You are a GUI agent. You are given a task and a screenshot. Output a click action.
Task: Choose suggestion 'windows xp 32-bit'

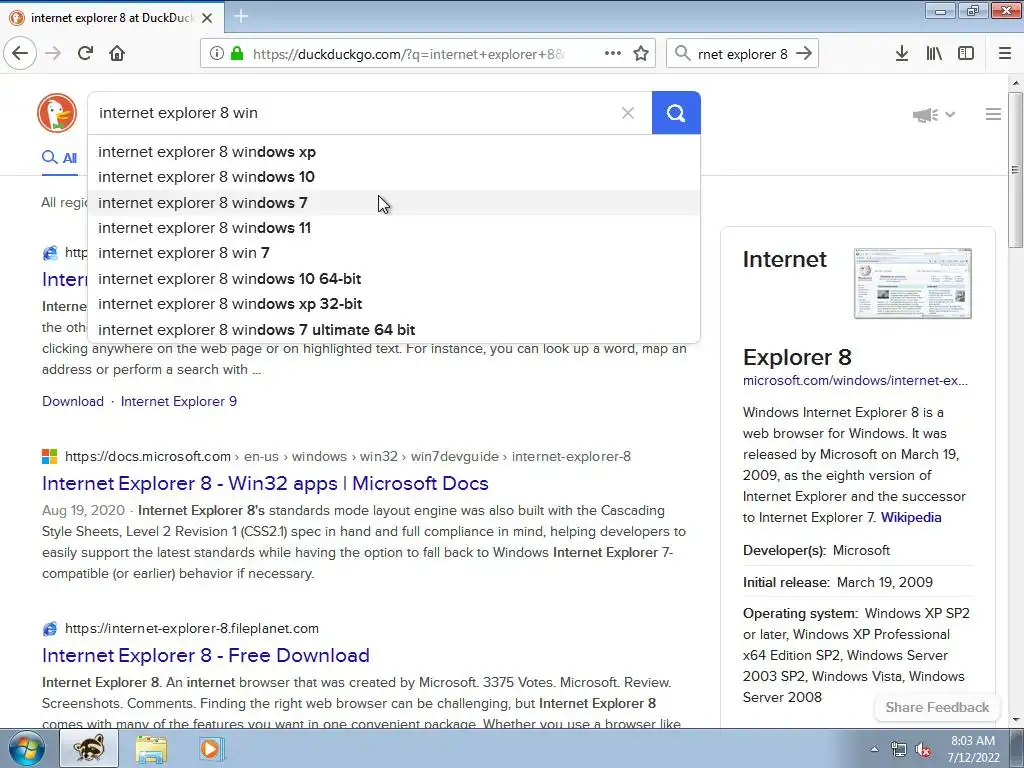pyautogui.click(x=394, y=304)
